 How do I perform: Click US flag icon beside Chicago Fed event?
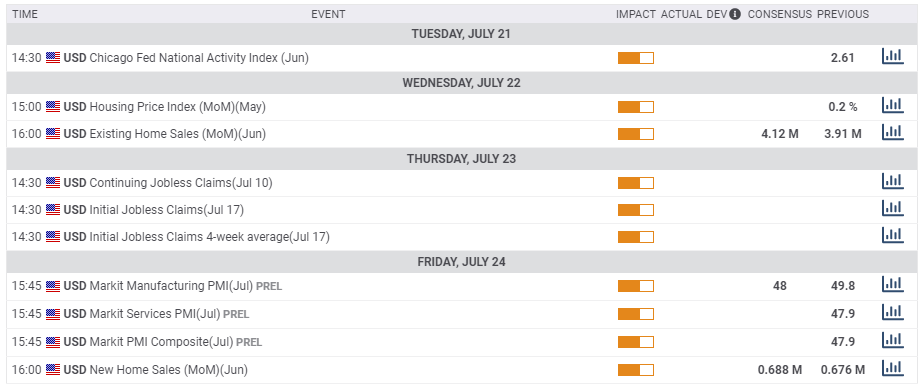point(53,58)
